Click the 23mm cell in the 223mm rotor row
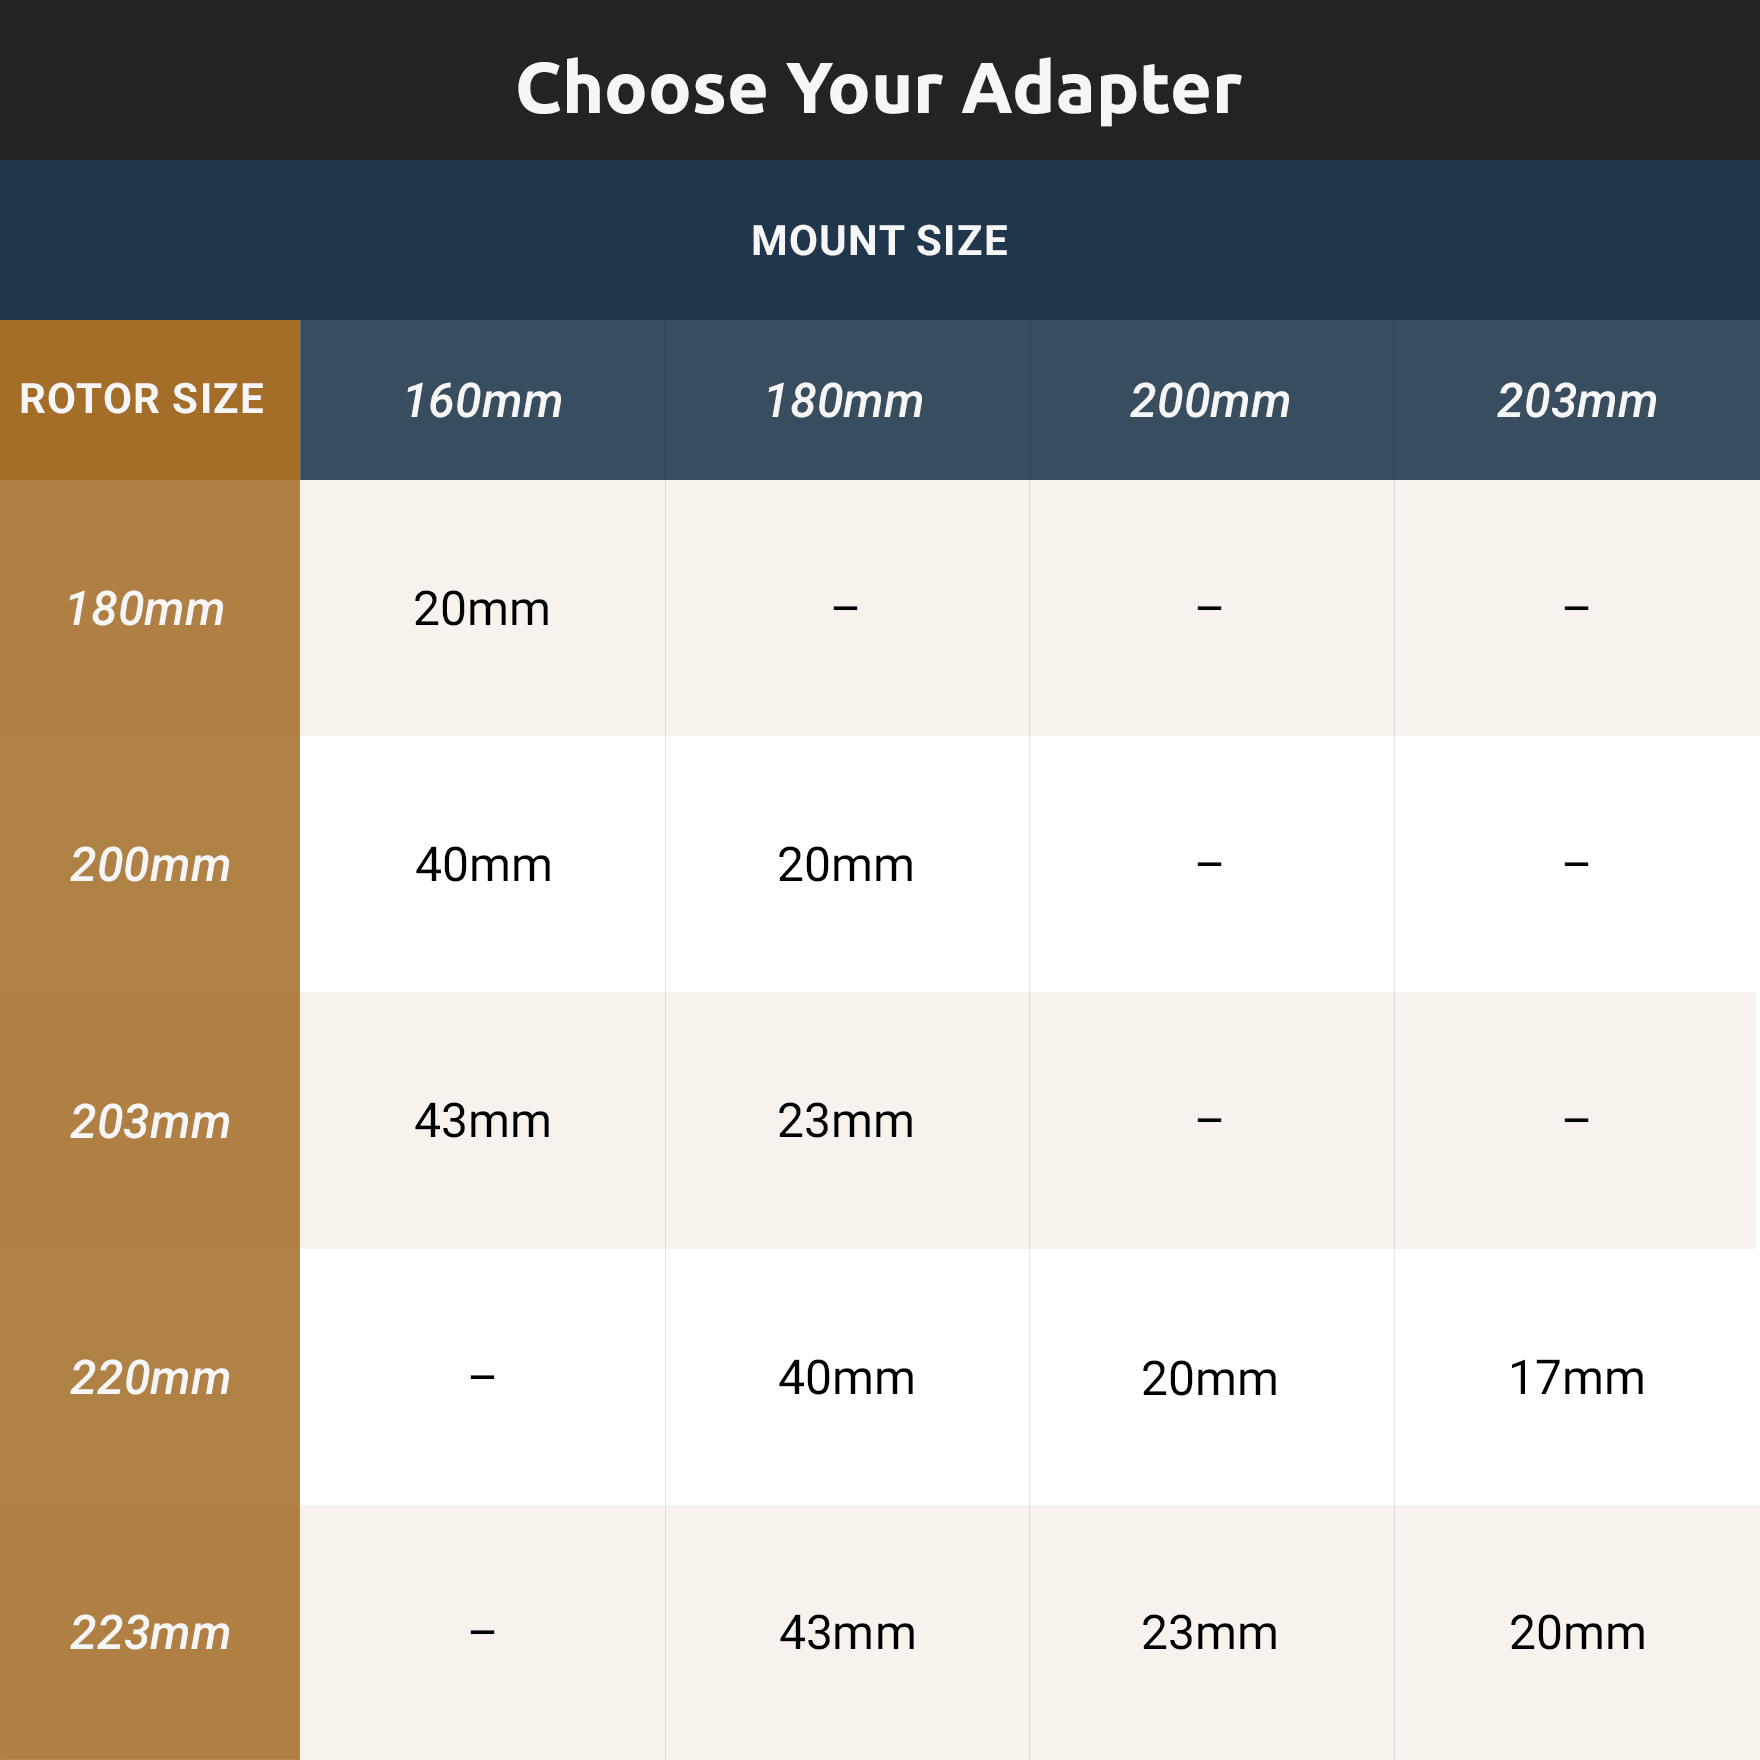This screenshot has height=1760, width=1760. click(x=1210, y=1633)
